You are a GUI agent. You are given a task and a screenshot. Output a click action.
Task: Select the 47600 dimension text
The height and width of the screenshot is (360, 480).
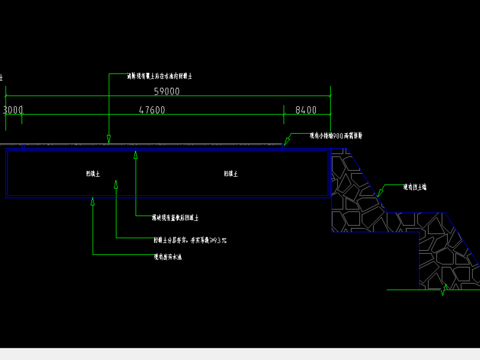pyautogui.click(x=152, y=110)
